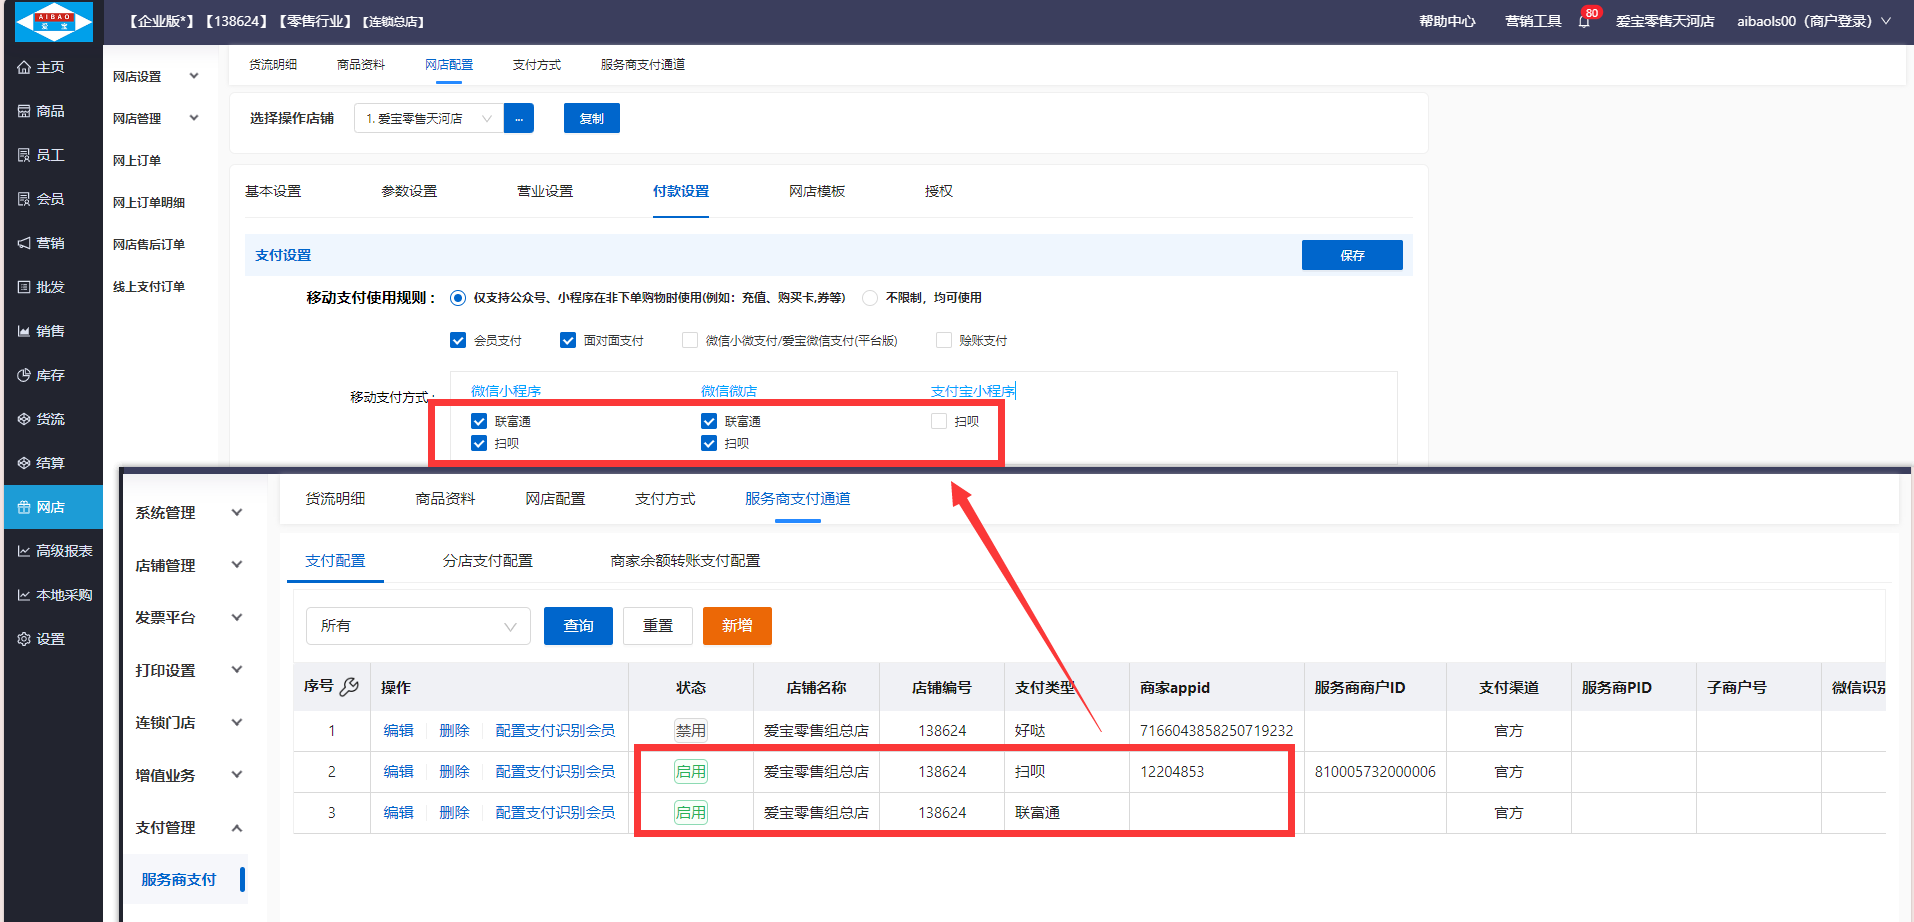Click the AIBAO logo at top left
Screen dimensions: 1914x922
click(x=54, y=21)
